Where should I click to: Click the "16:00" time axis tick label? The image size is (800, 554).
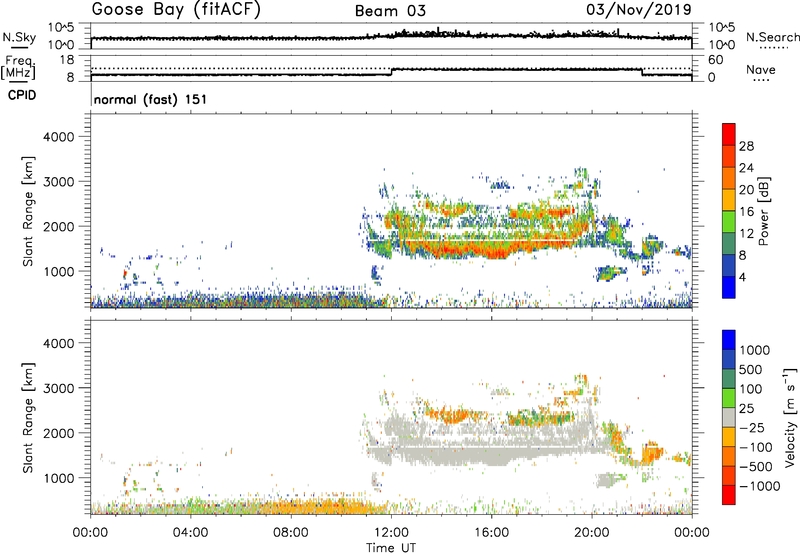click(491, 533)
